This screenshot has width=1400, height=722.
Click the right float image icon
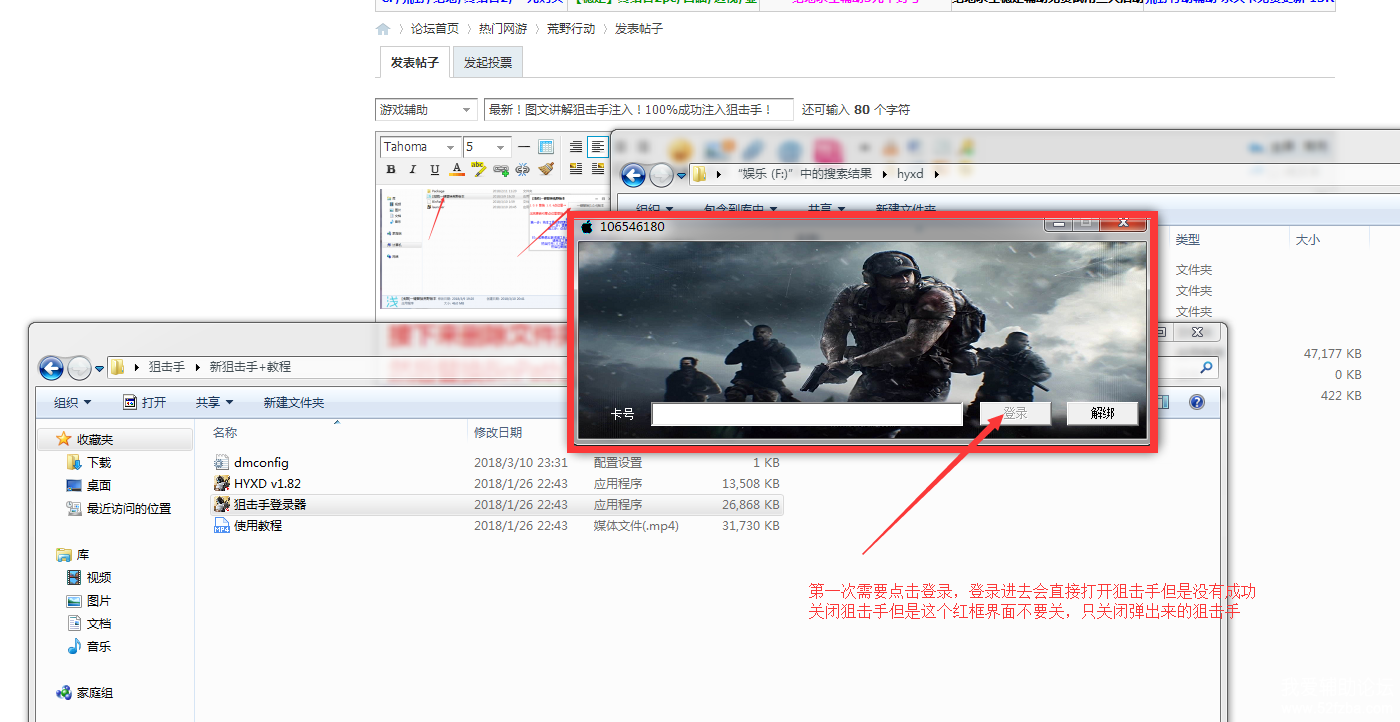(598, 170)
